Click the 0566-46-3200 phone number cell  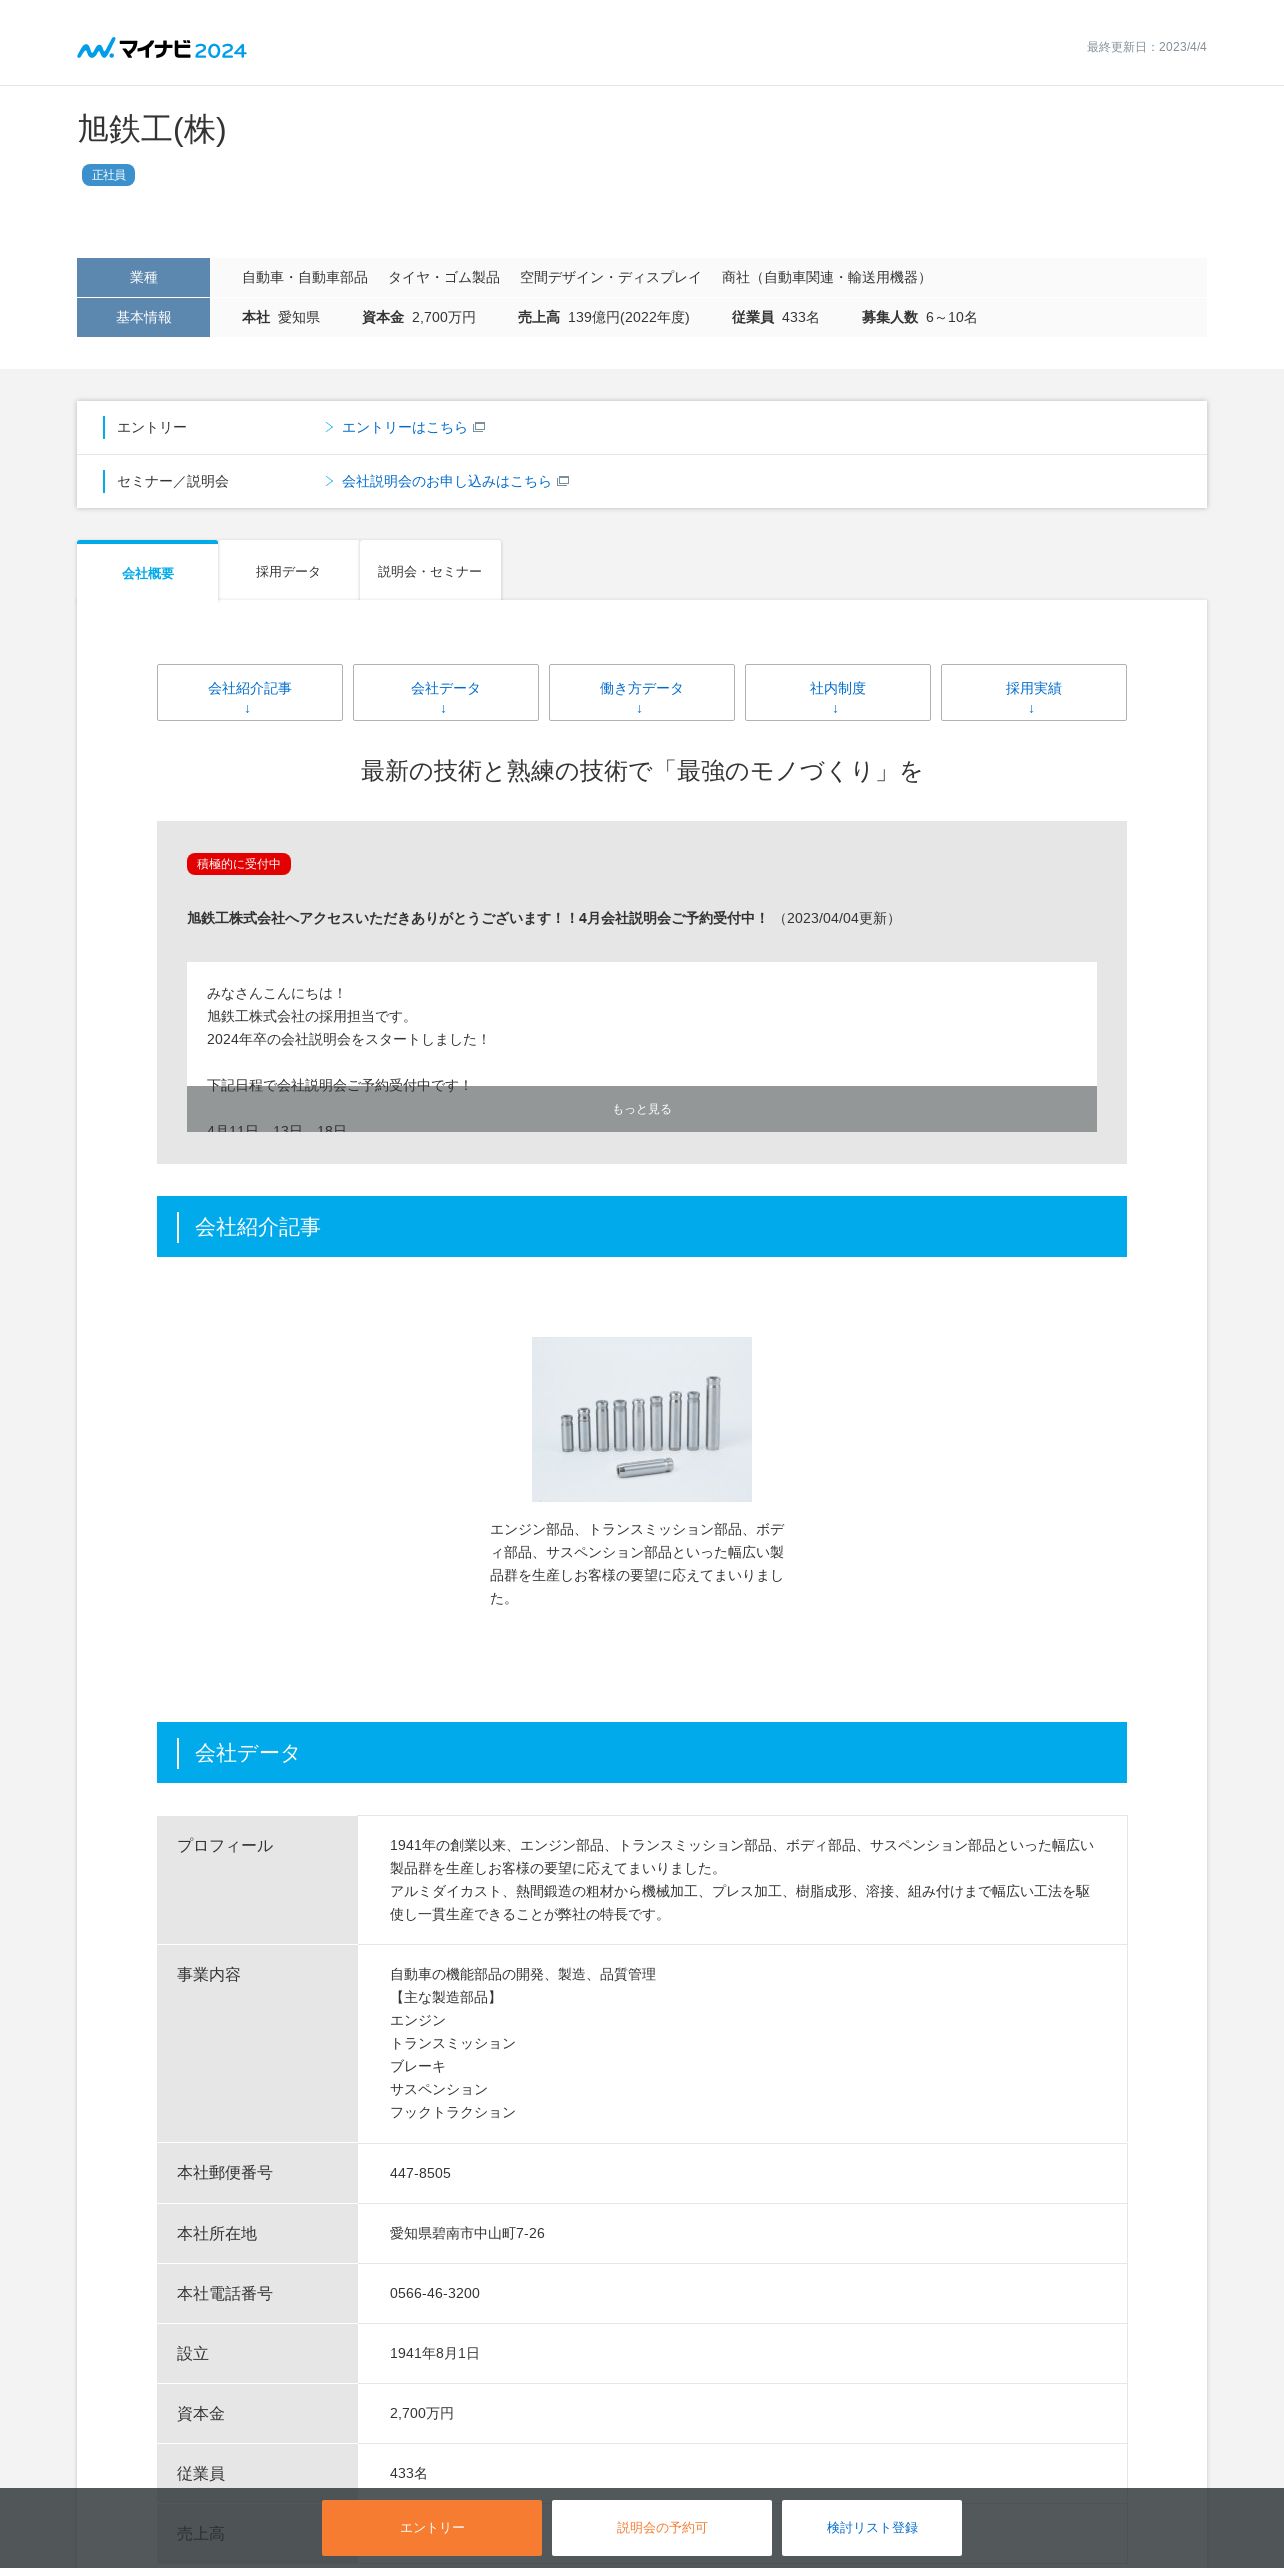pos(742,2293)
